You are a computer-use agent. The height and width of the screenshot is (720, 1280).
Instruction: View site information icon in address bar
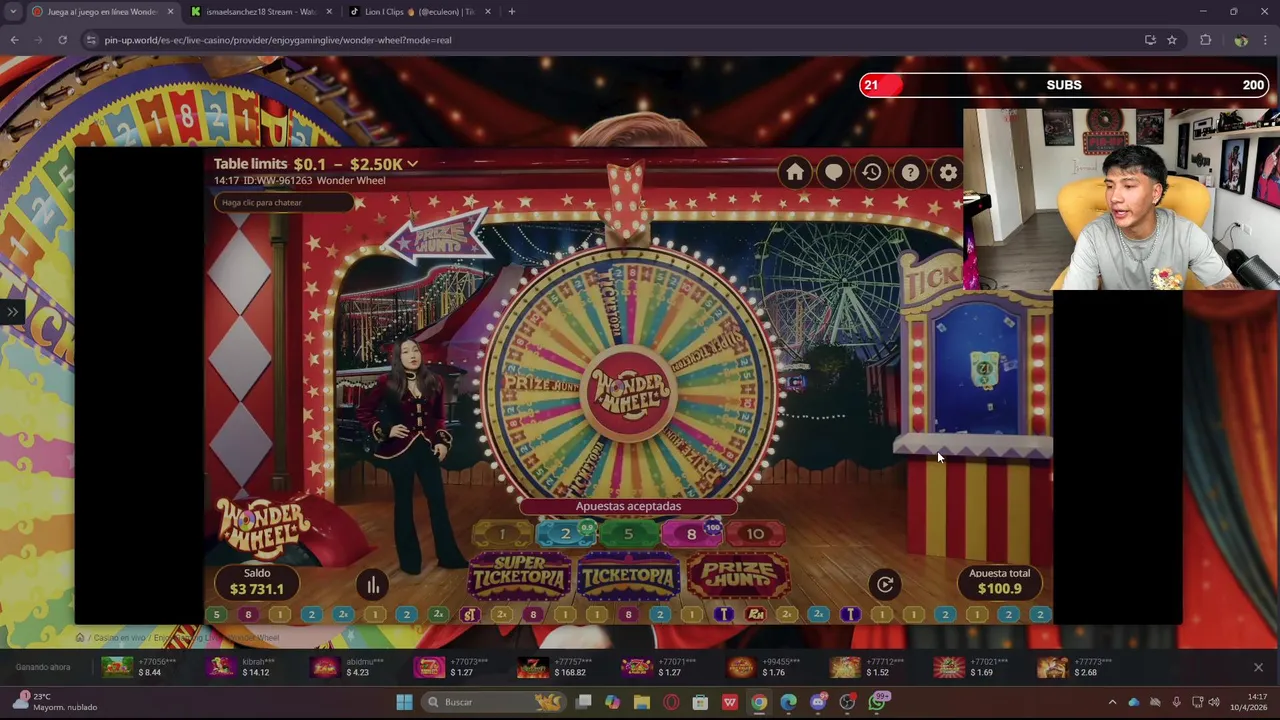pos(91,40)
